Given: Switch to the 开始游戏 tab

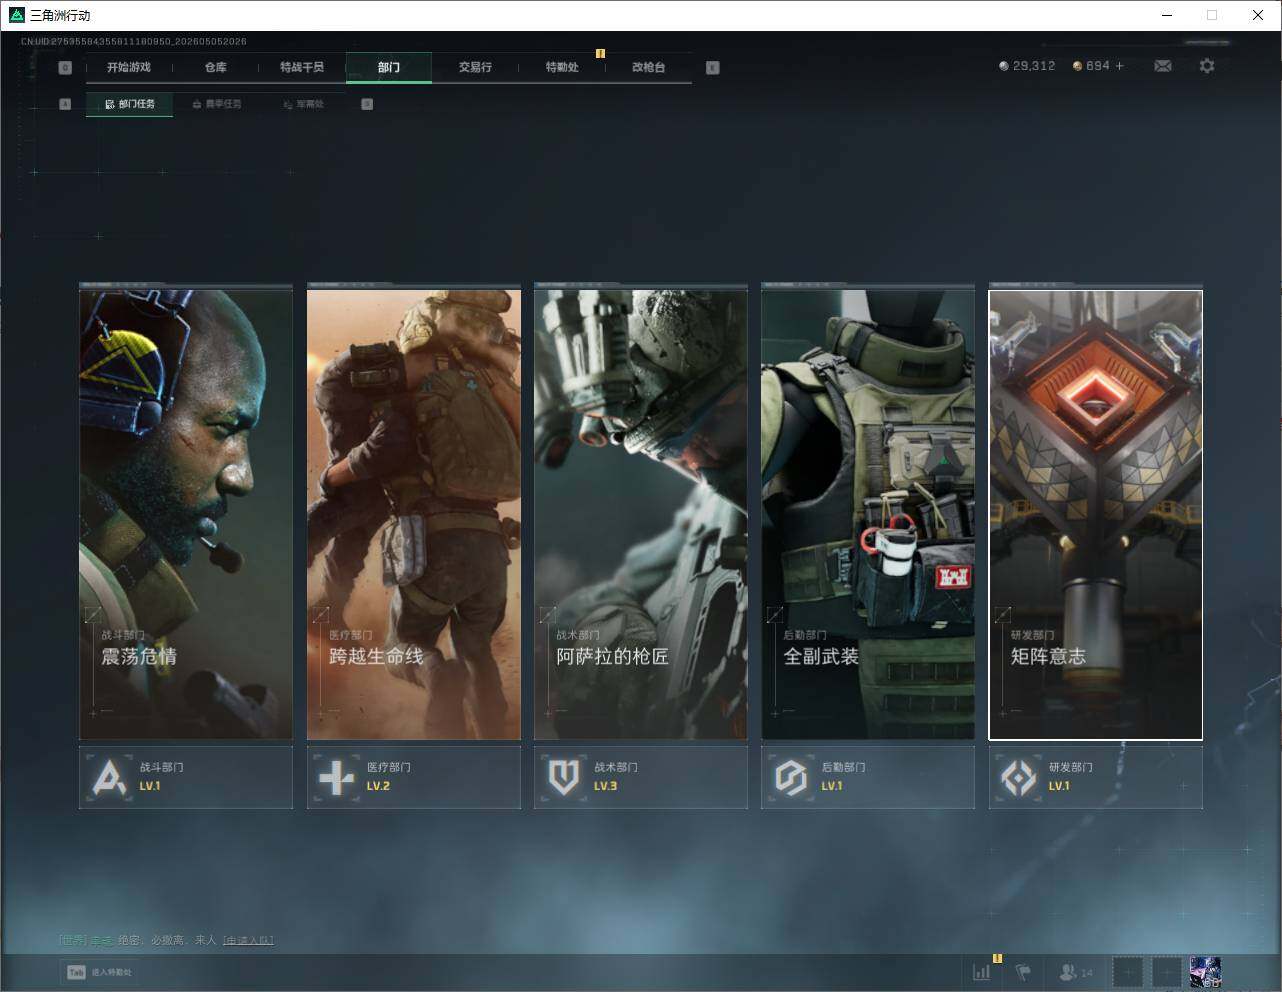Looking at the screenshot, I should click(x=129, y=68).
